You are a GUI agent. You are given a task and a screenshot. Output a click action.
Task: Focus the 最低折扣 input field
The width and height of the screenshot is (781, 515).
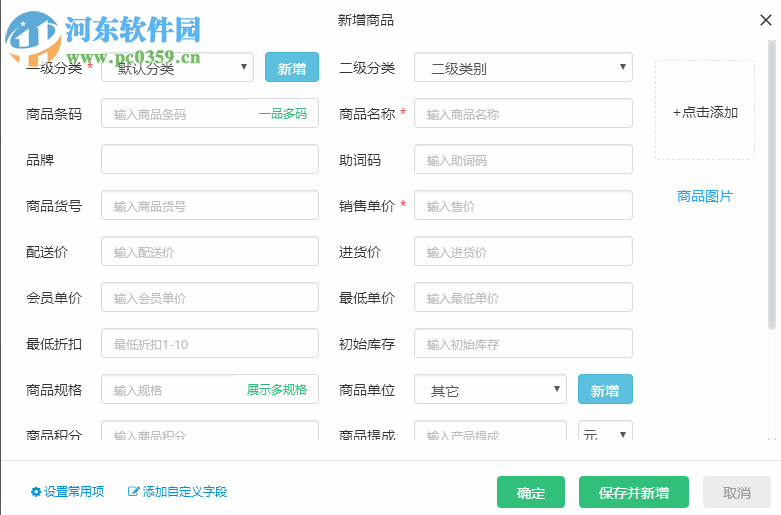210,343
